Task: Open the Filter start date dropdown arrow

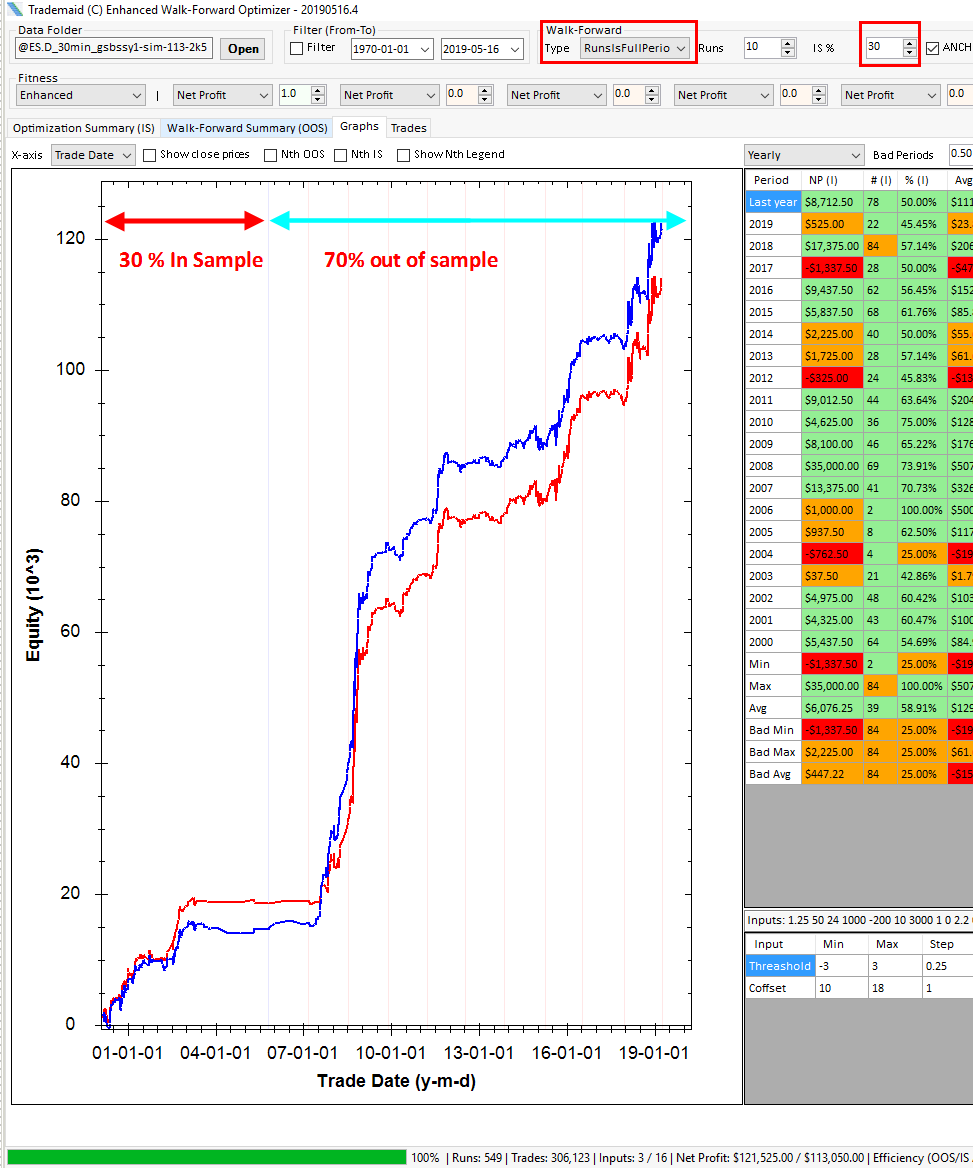Action: [x=424, y=49]
